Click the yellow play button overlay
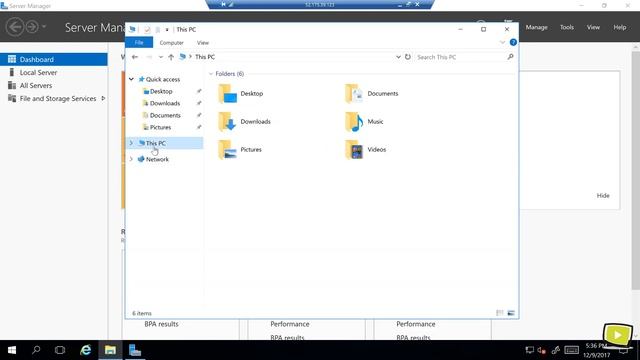Viewport: 640px width, 360px height. point(618,335)
